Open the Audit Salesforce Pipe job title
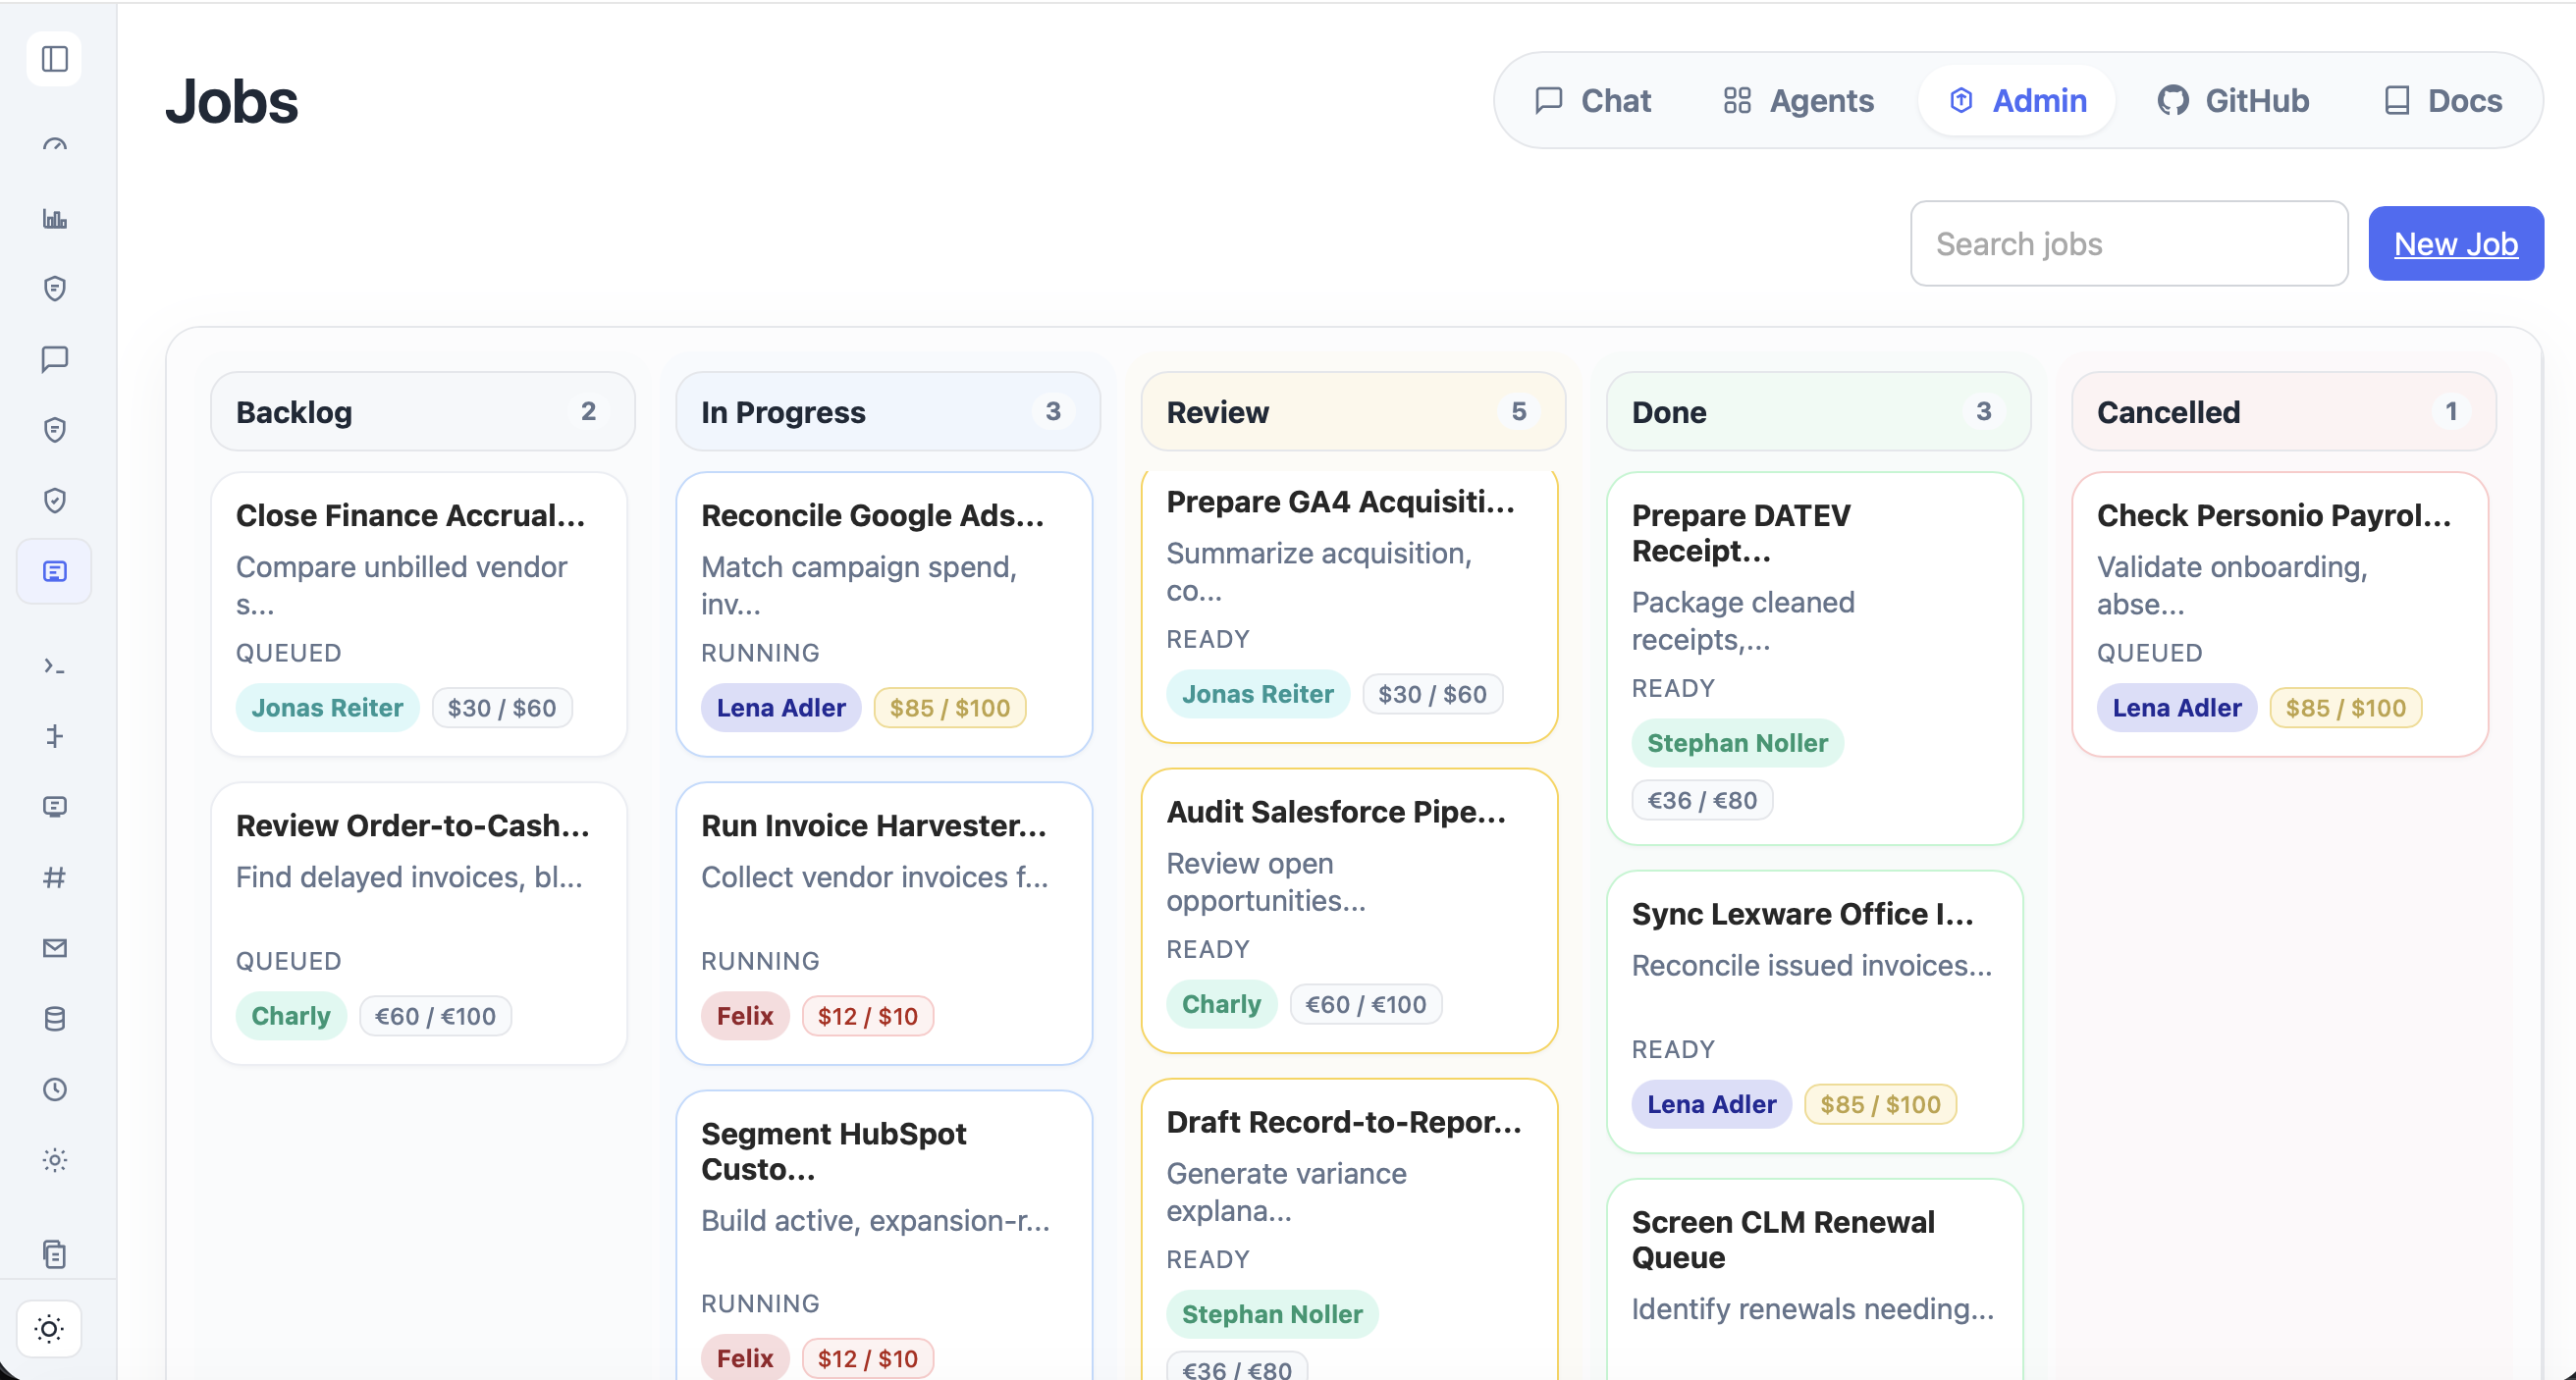Screen dimensions: 2576x1380 pyautogui.click(x=1336, y=811)
